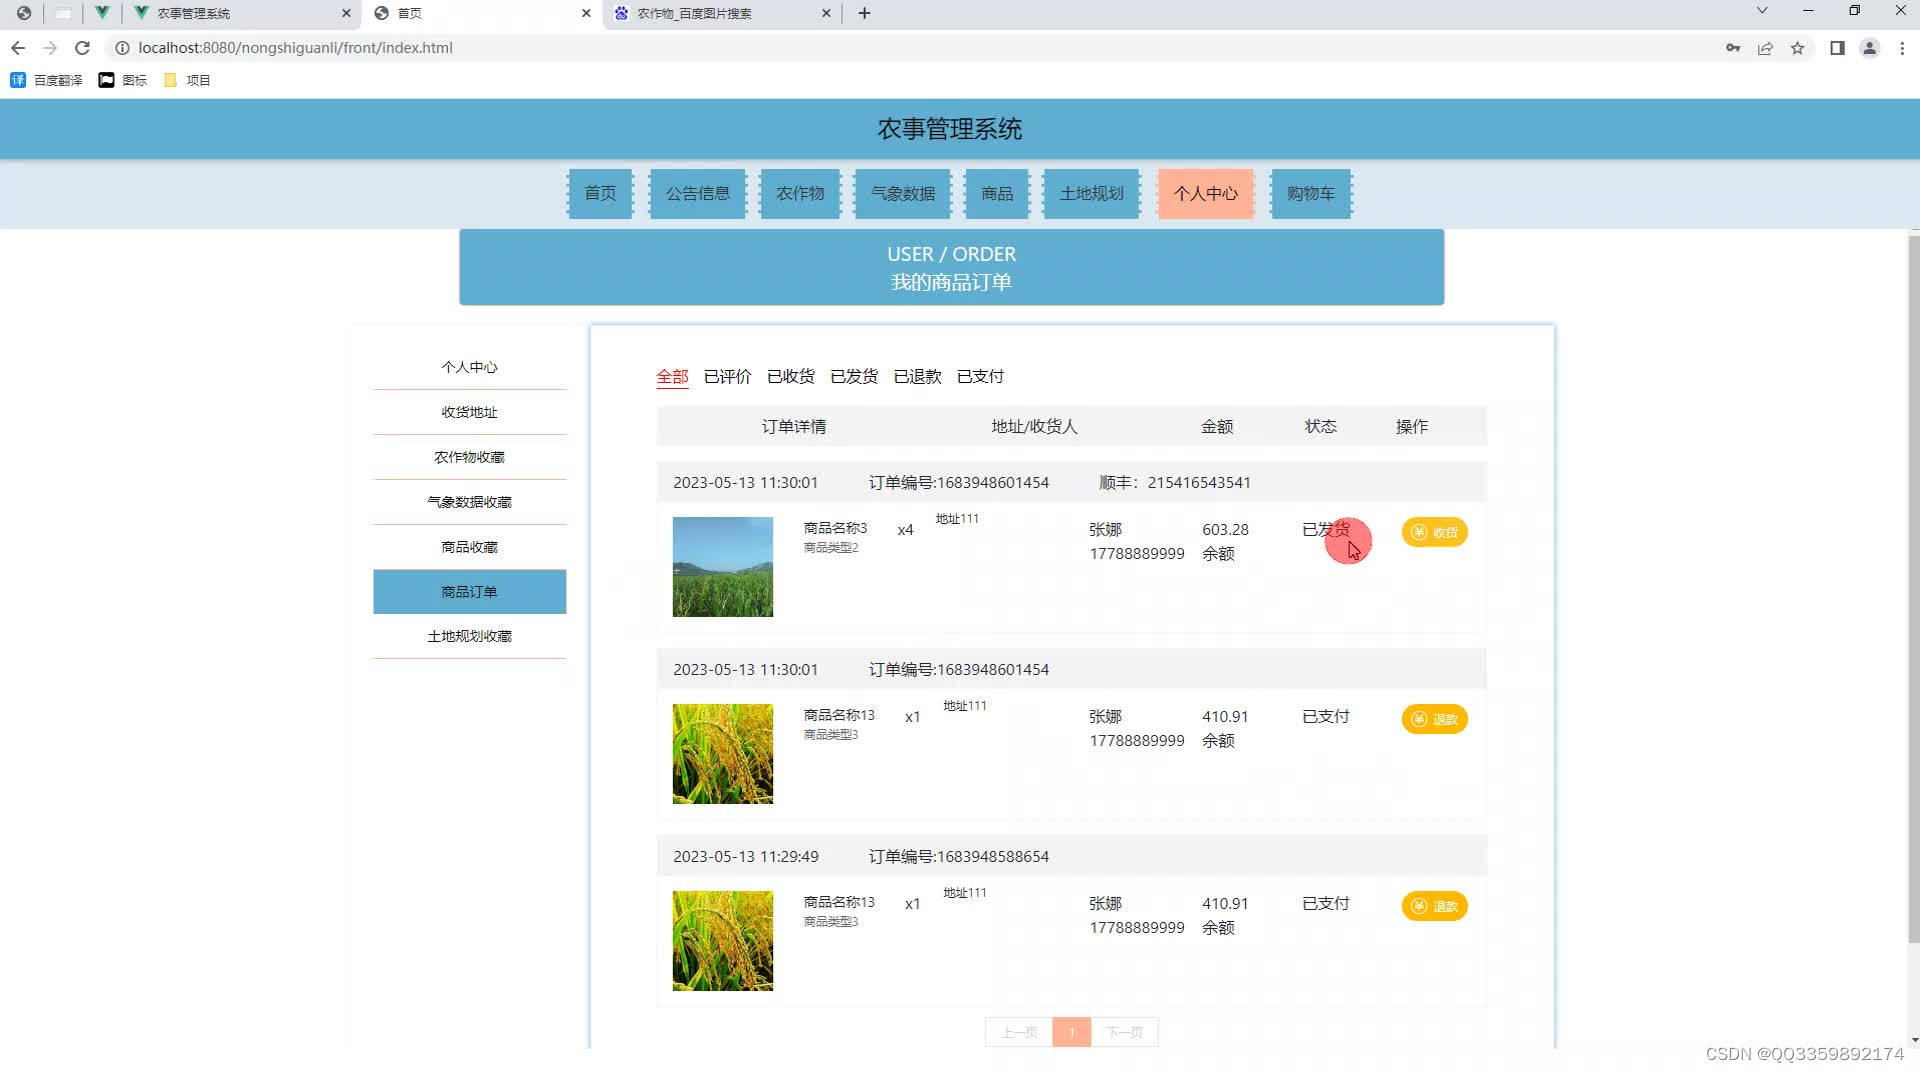This screenshot has width=1920, height=1072.
Task: Open the 购物车 nav item
Action: [x=1311, y=193]
